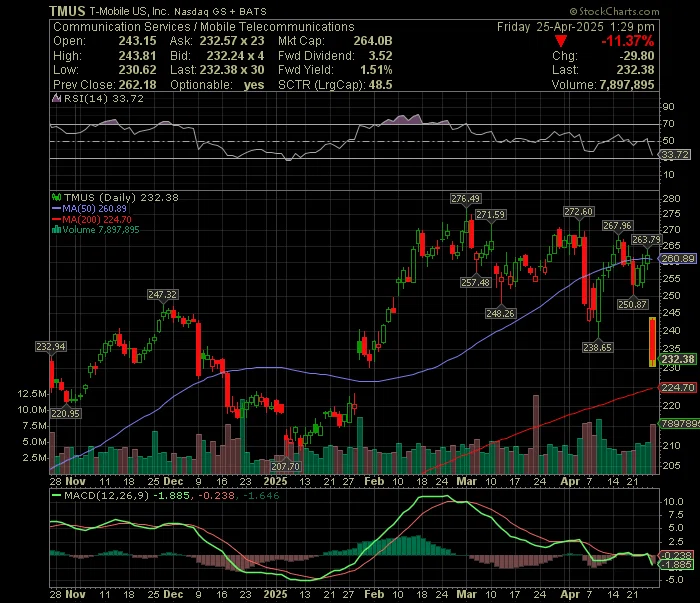Image resolution: width=700 pixels, height=603 pixels.
Task: Click the Ask quote 232.57 x 23
Action: coord(232,41)
